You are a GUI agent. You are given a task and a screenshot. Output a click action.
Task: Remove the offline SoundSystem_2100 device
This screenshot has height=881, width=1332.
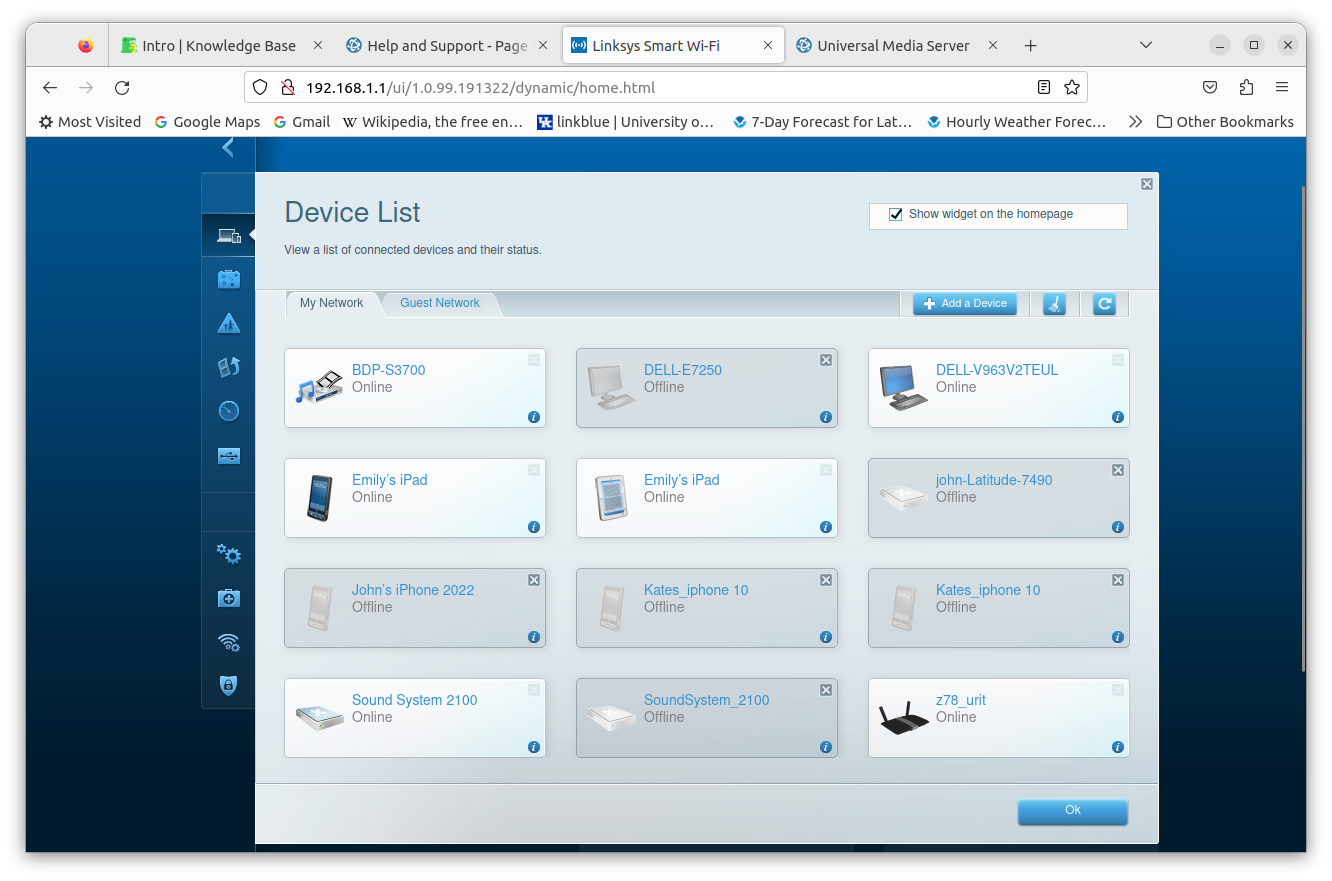click(826, 690)
